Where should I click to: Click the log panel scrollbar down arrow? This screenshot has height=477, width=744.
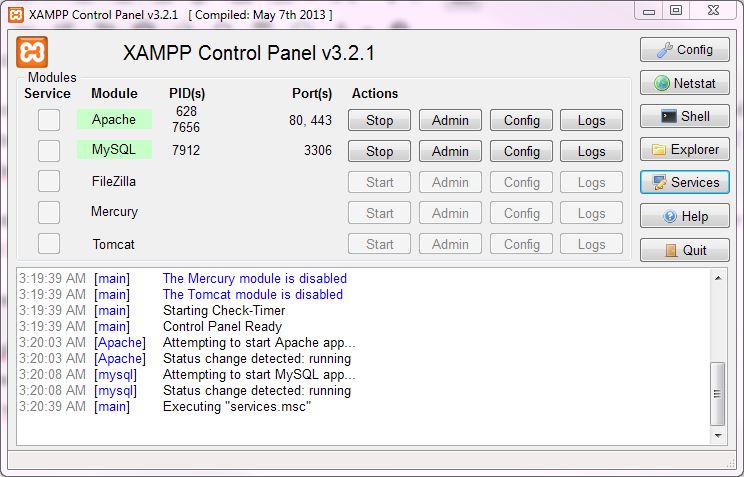click(x=718, y=437)
